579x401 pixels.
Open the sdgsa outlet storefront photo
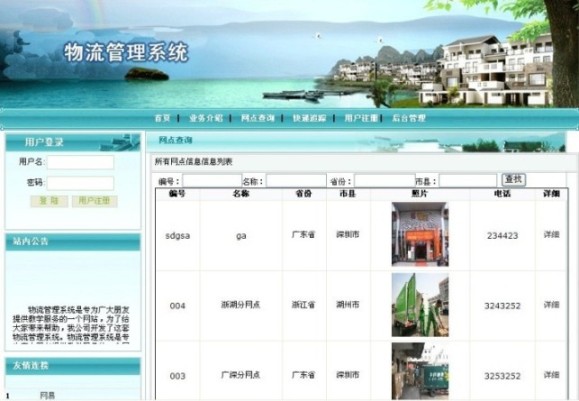pyautogui.click(x=420, y=234)
